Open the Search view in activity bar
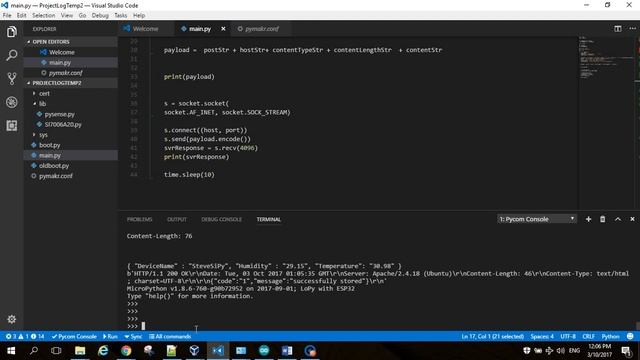 click(x=12, y=55)
